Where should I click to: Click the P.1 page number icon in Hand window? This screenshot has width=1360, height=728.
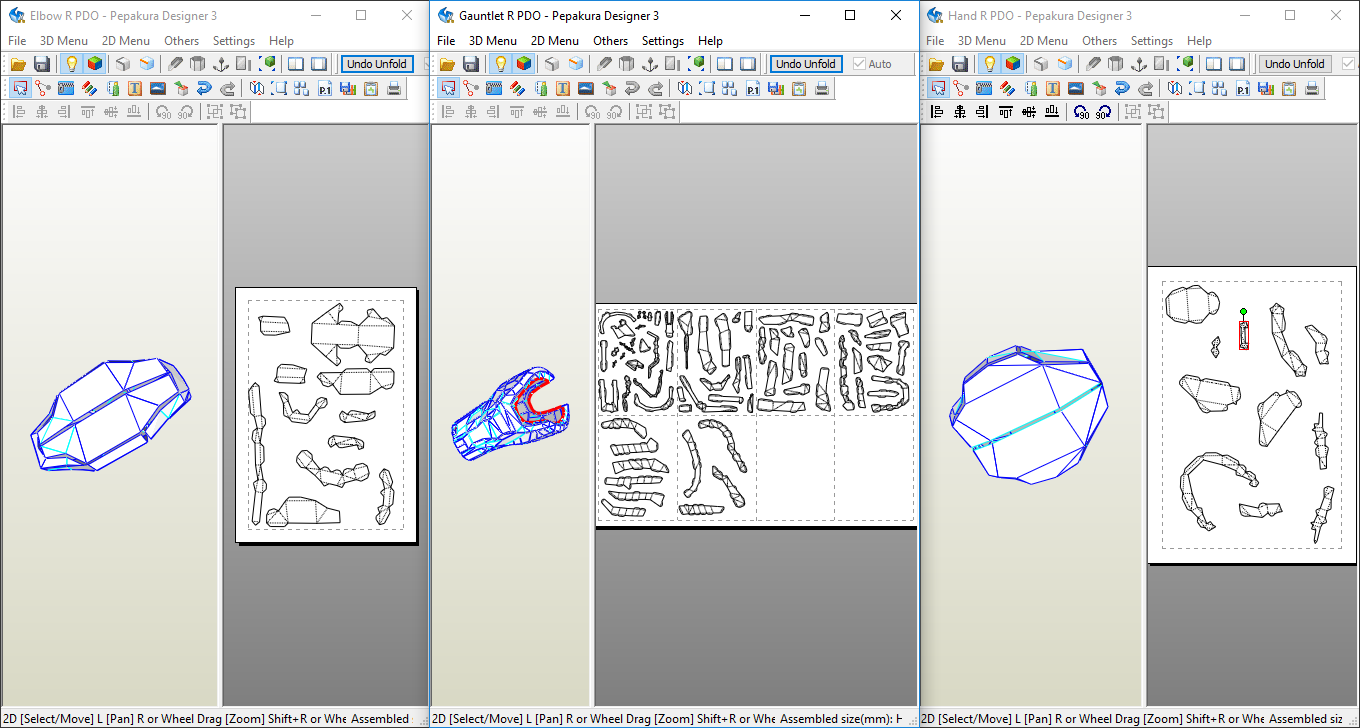pos(1243,88)
